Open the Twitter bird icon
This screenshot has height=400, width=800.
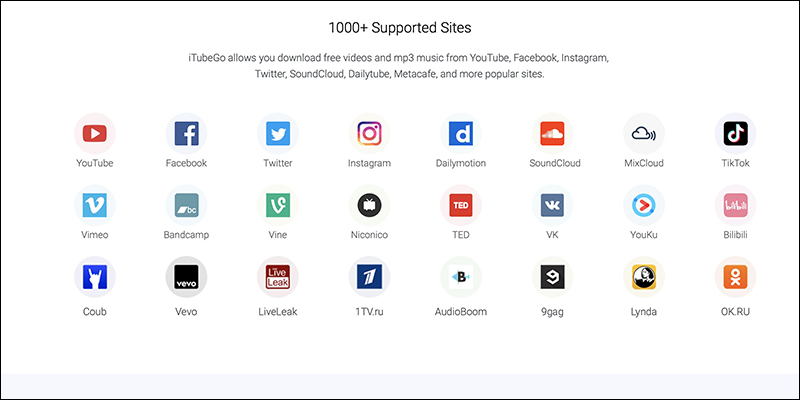coord(278,133)
